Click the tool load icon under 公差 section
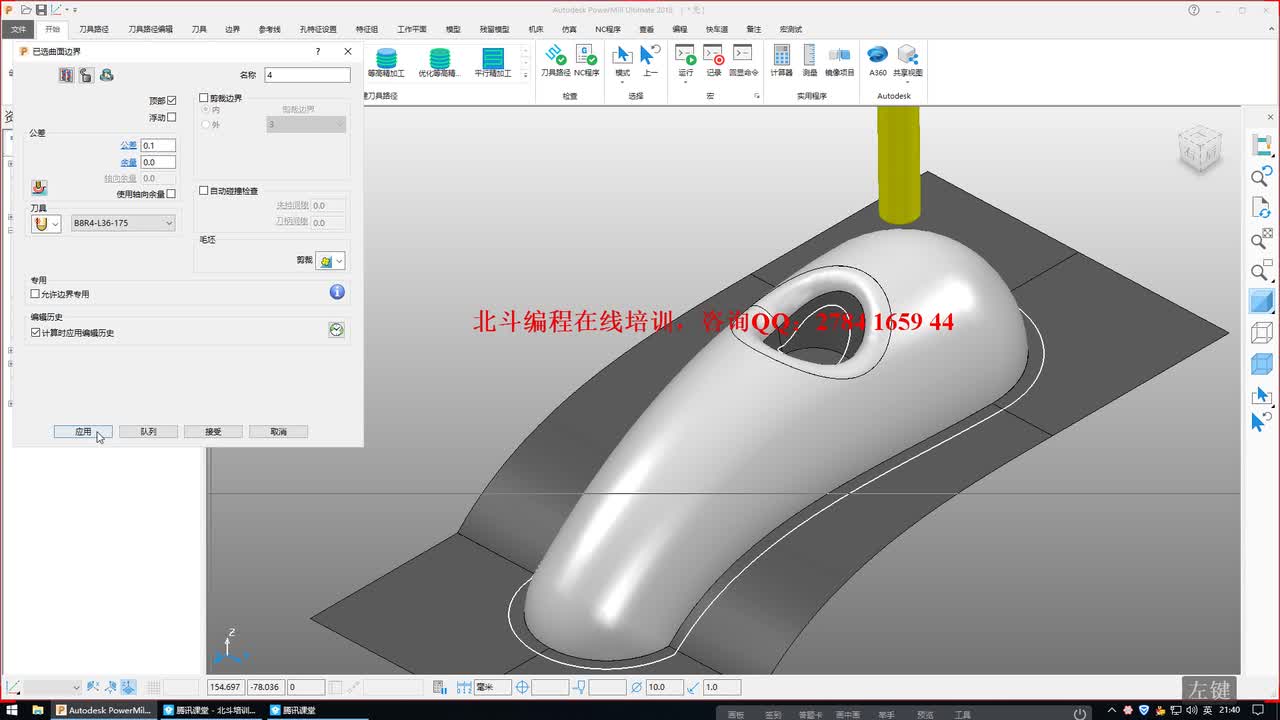1280x720 pixels. click(39, 187)
